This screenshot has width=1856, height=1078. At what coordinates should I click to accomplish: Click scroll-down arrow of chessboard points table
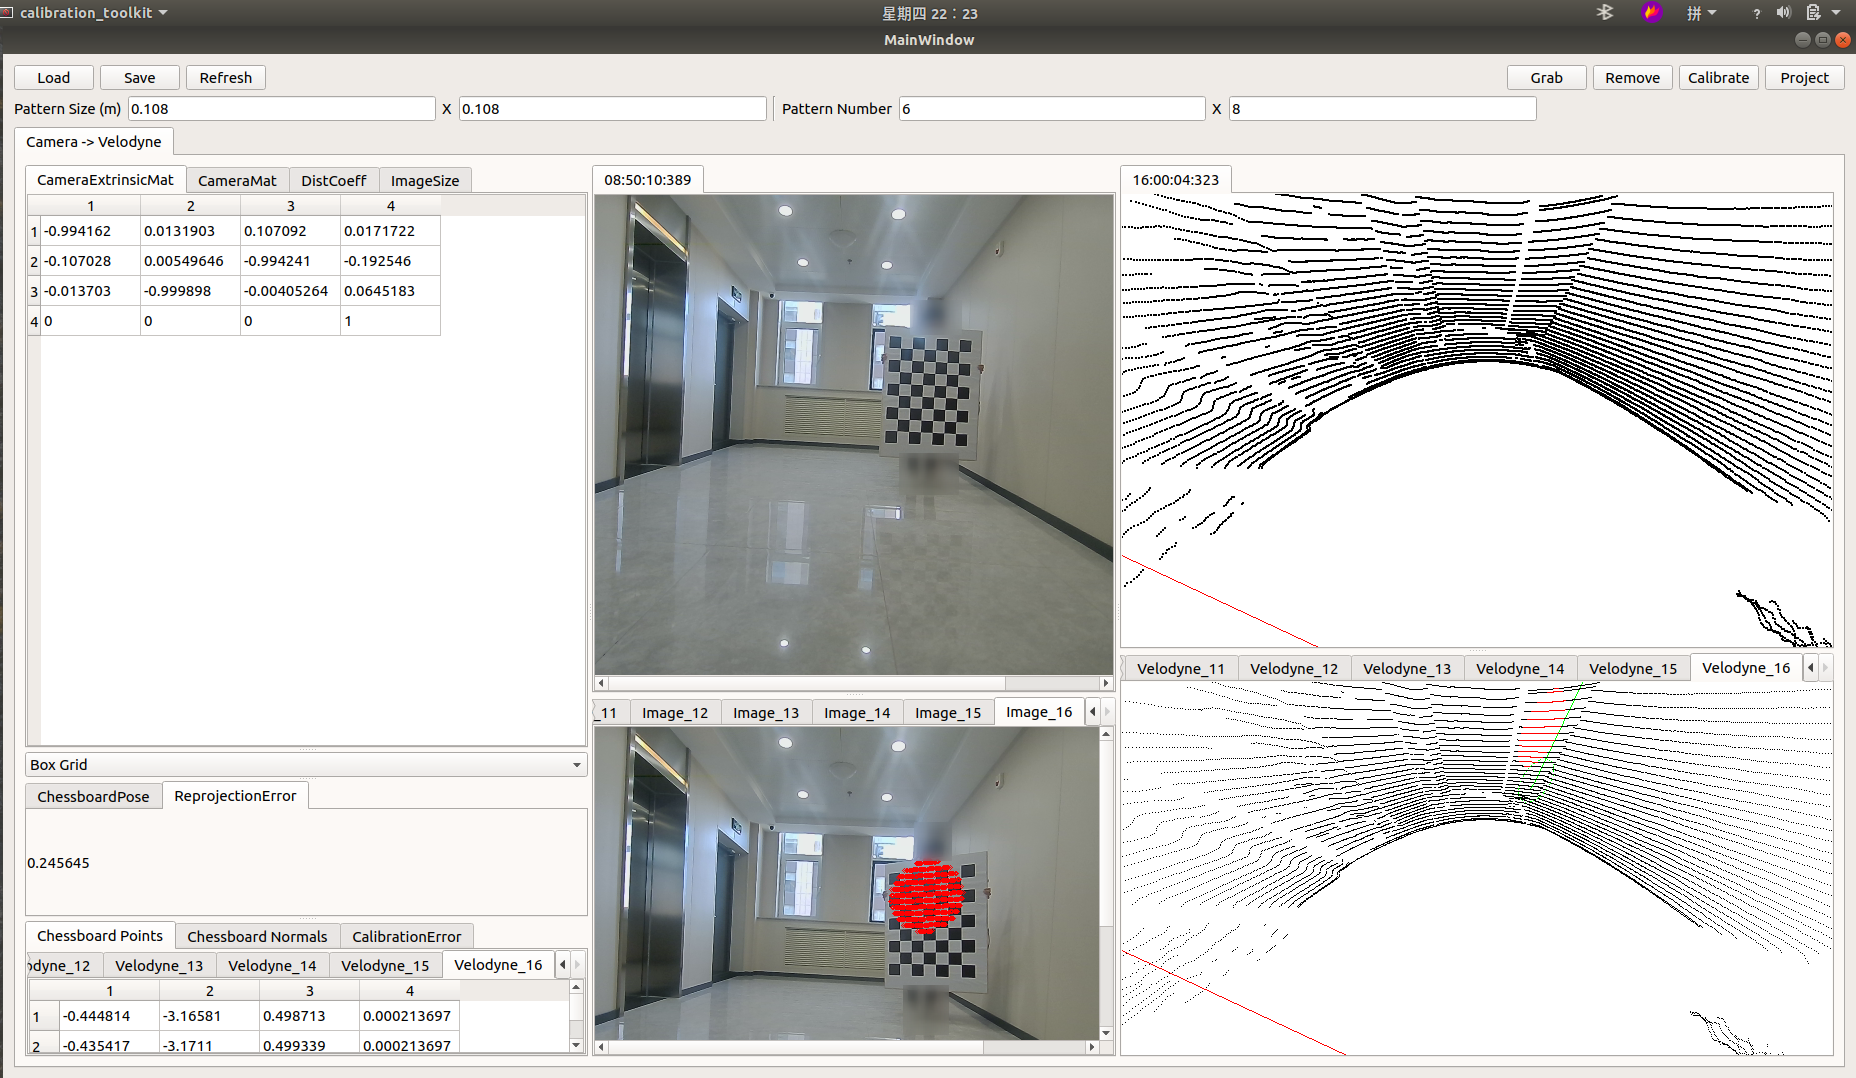click(x=576, y=1045)
